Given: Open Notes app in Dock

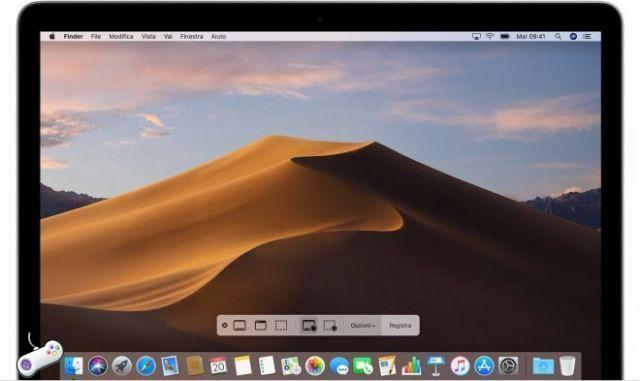Looking at the screenshot, I should pos(243,365).
